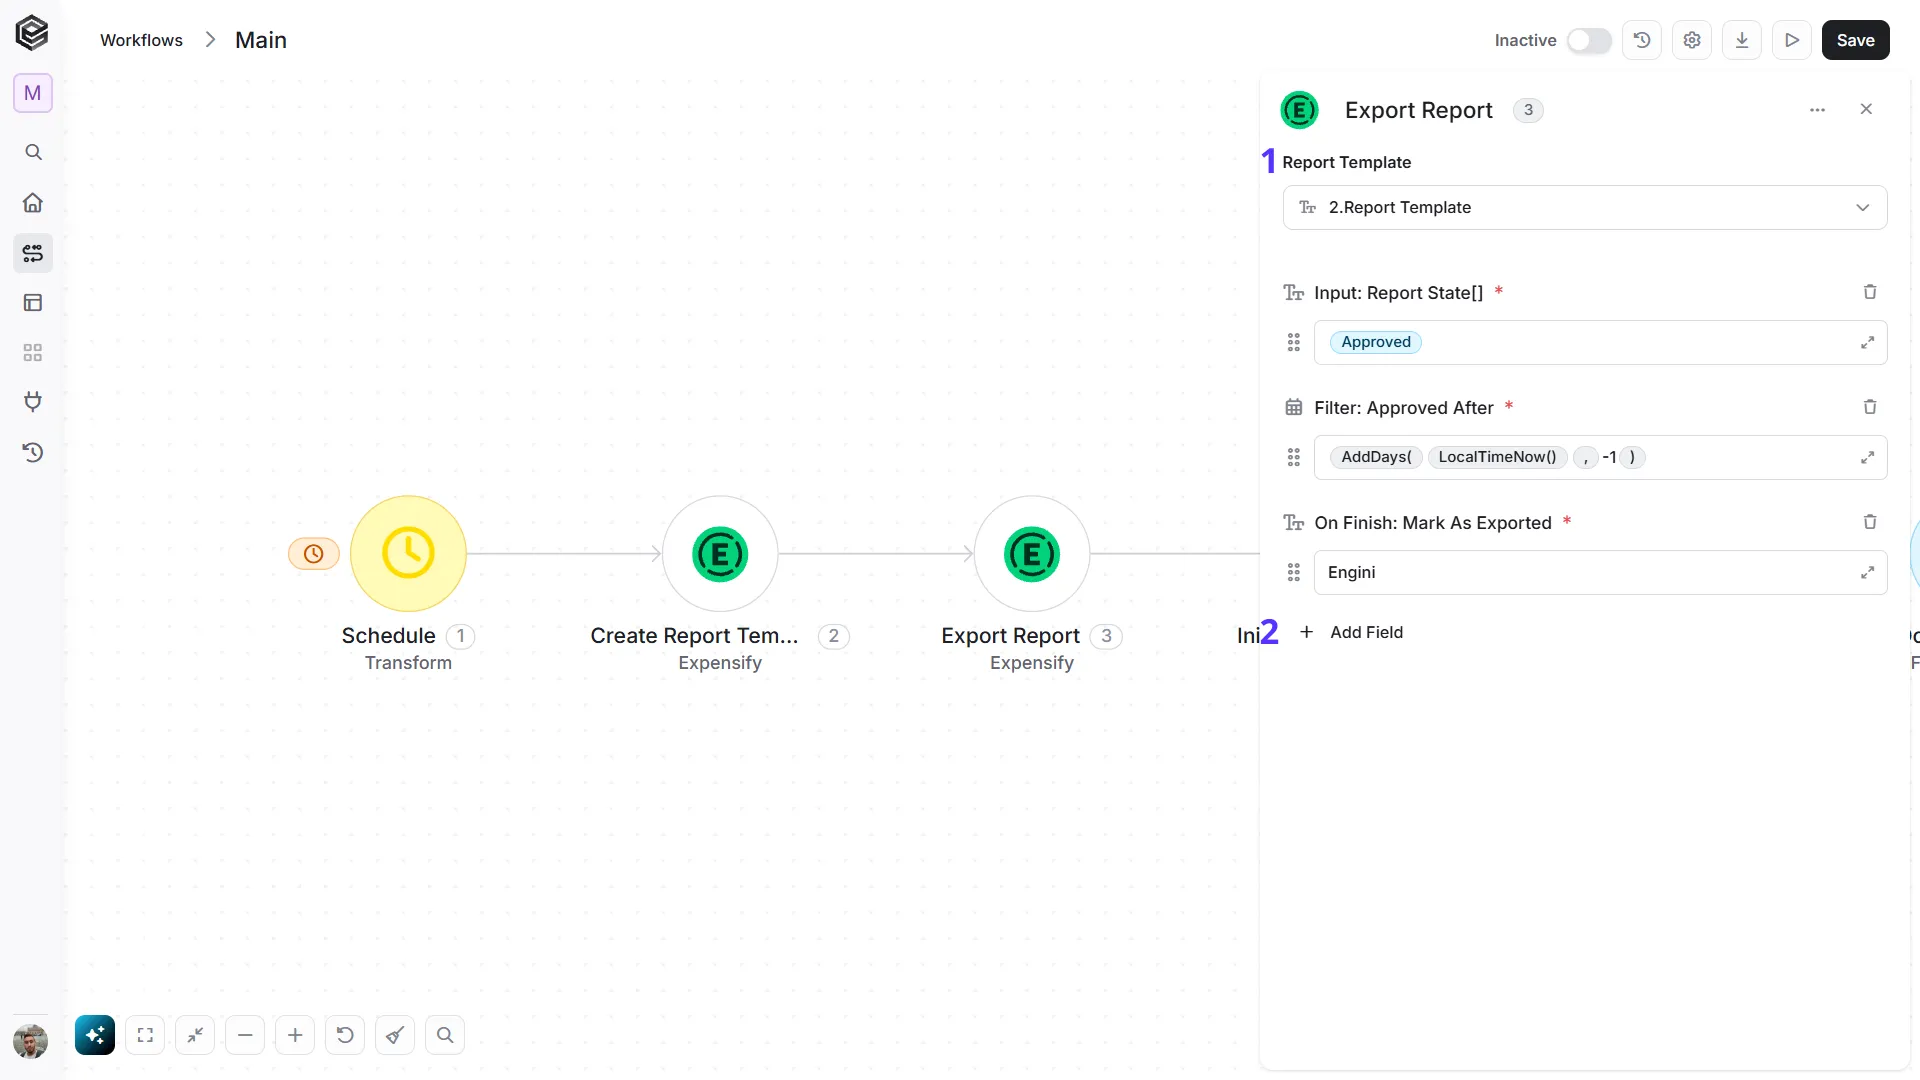The width and height of the screenshot is (1920, 1080).
Task: Expand the Engini value editor
Action: click(x=1867, y=572)
